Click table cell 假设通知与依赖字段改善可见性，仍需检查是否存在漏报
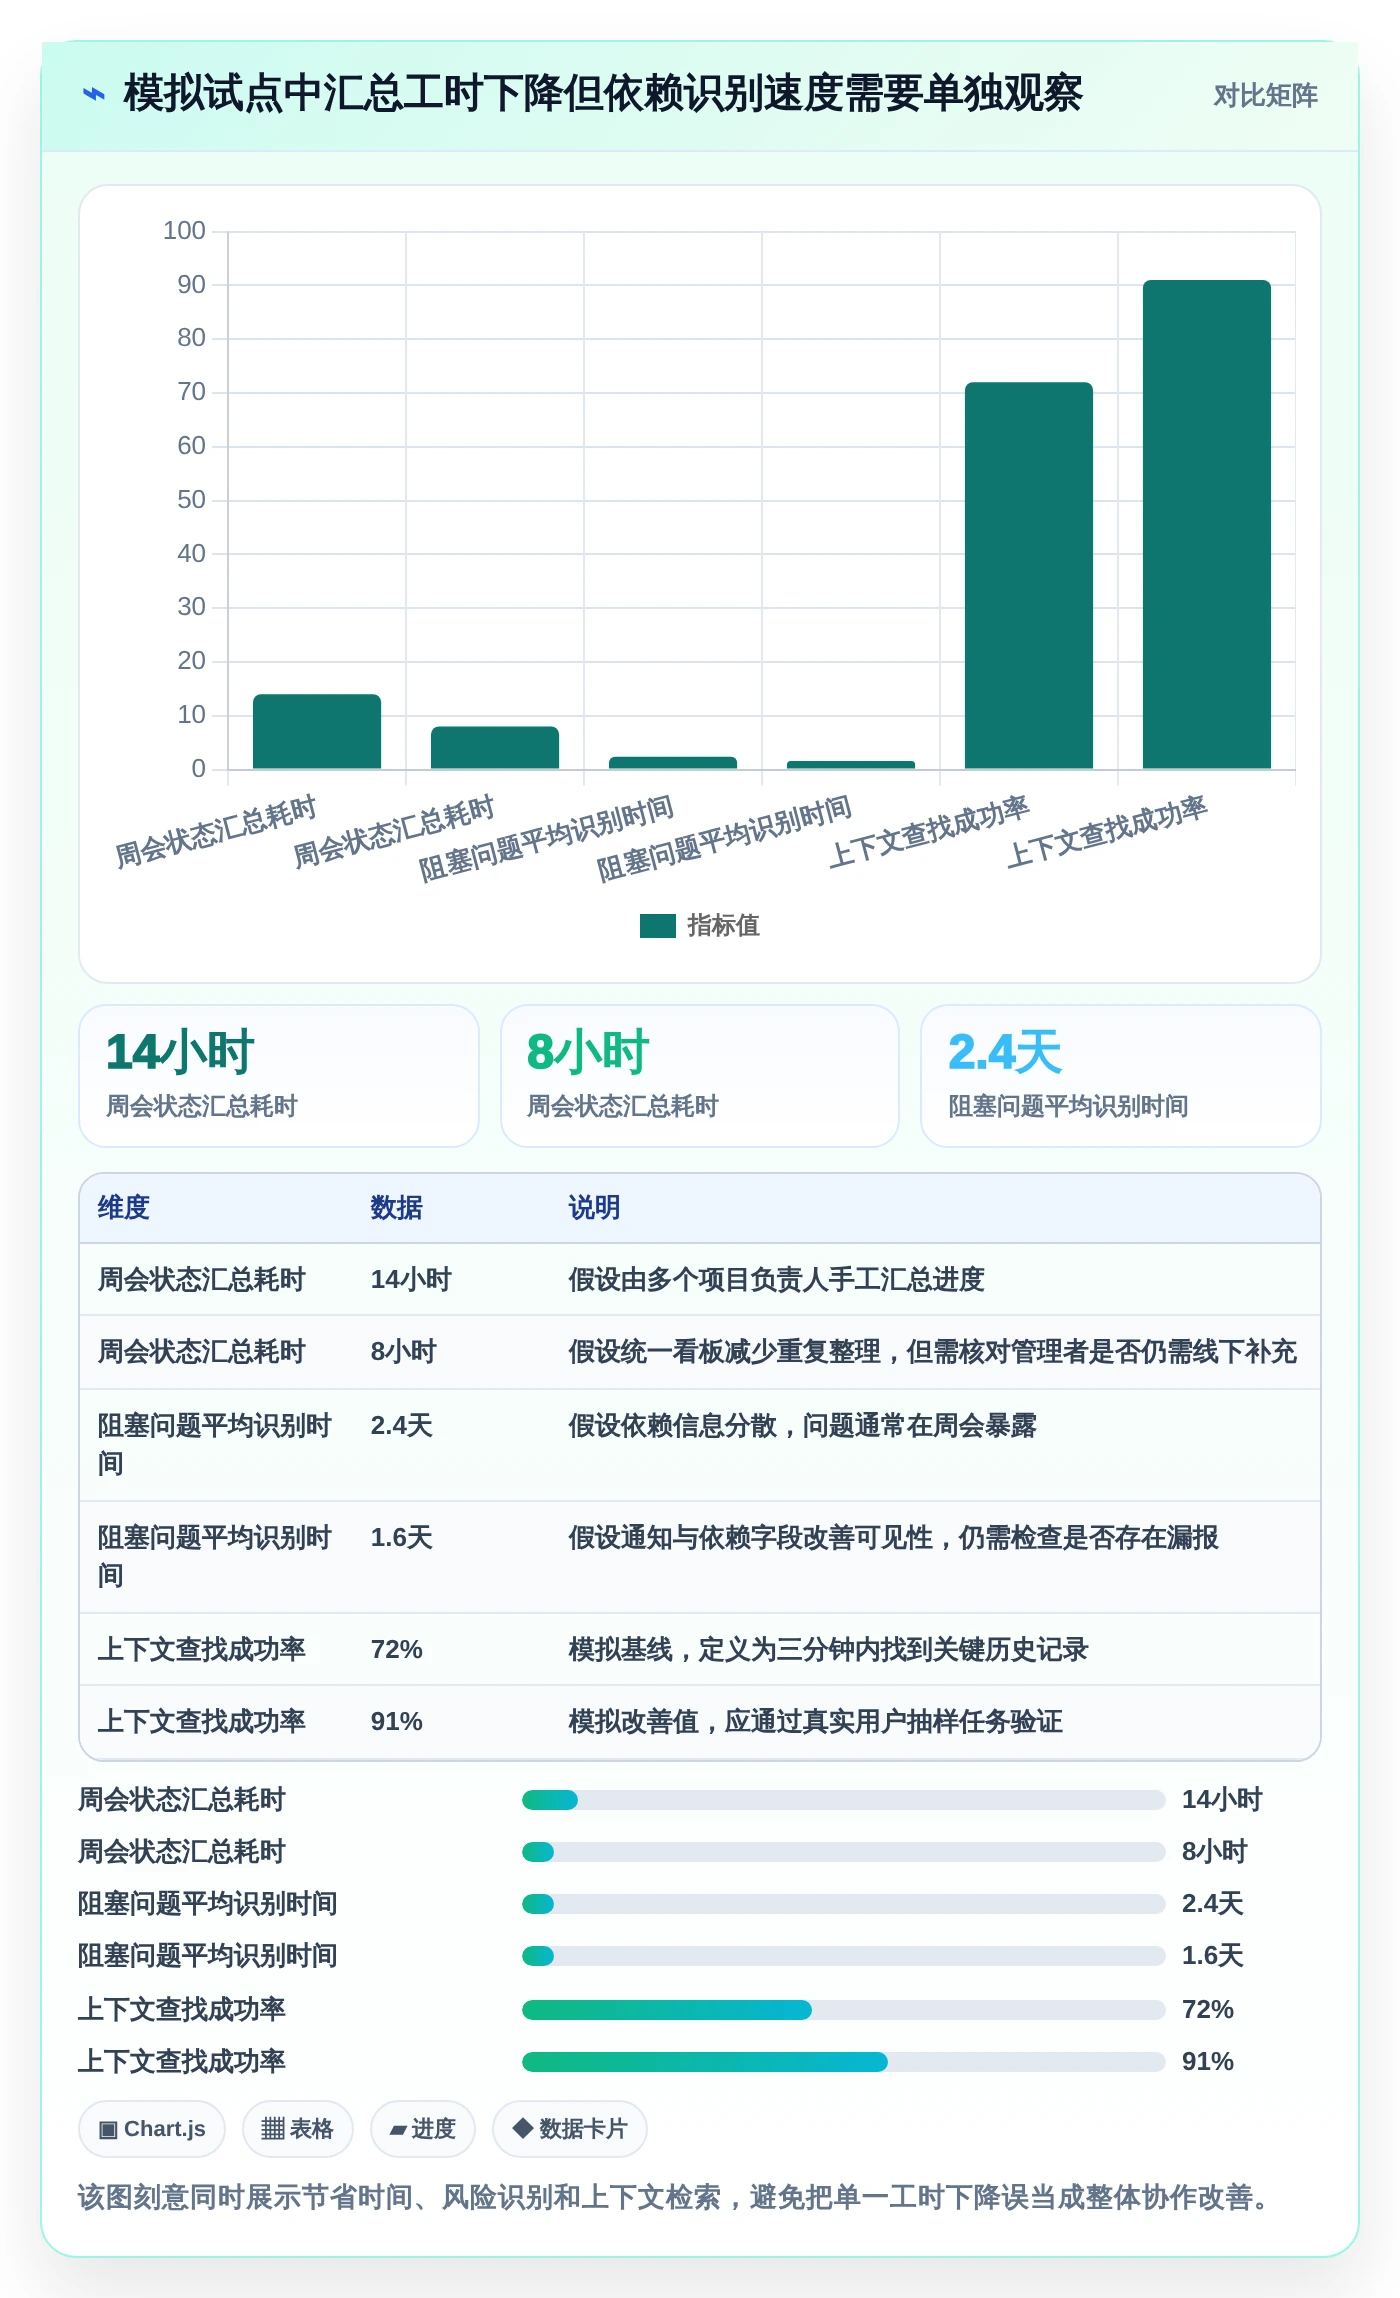 pos(894,1538)
